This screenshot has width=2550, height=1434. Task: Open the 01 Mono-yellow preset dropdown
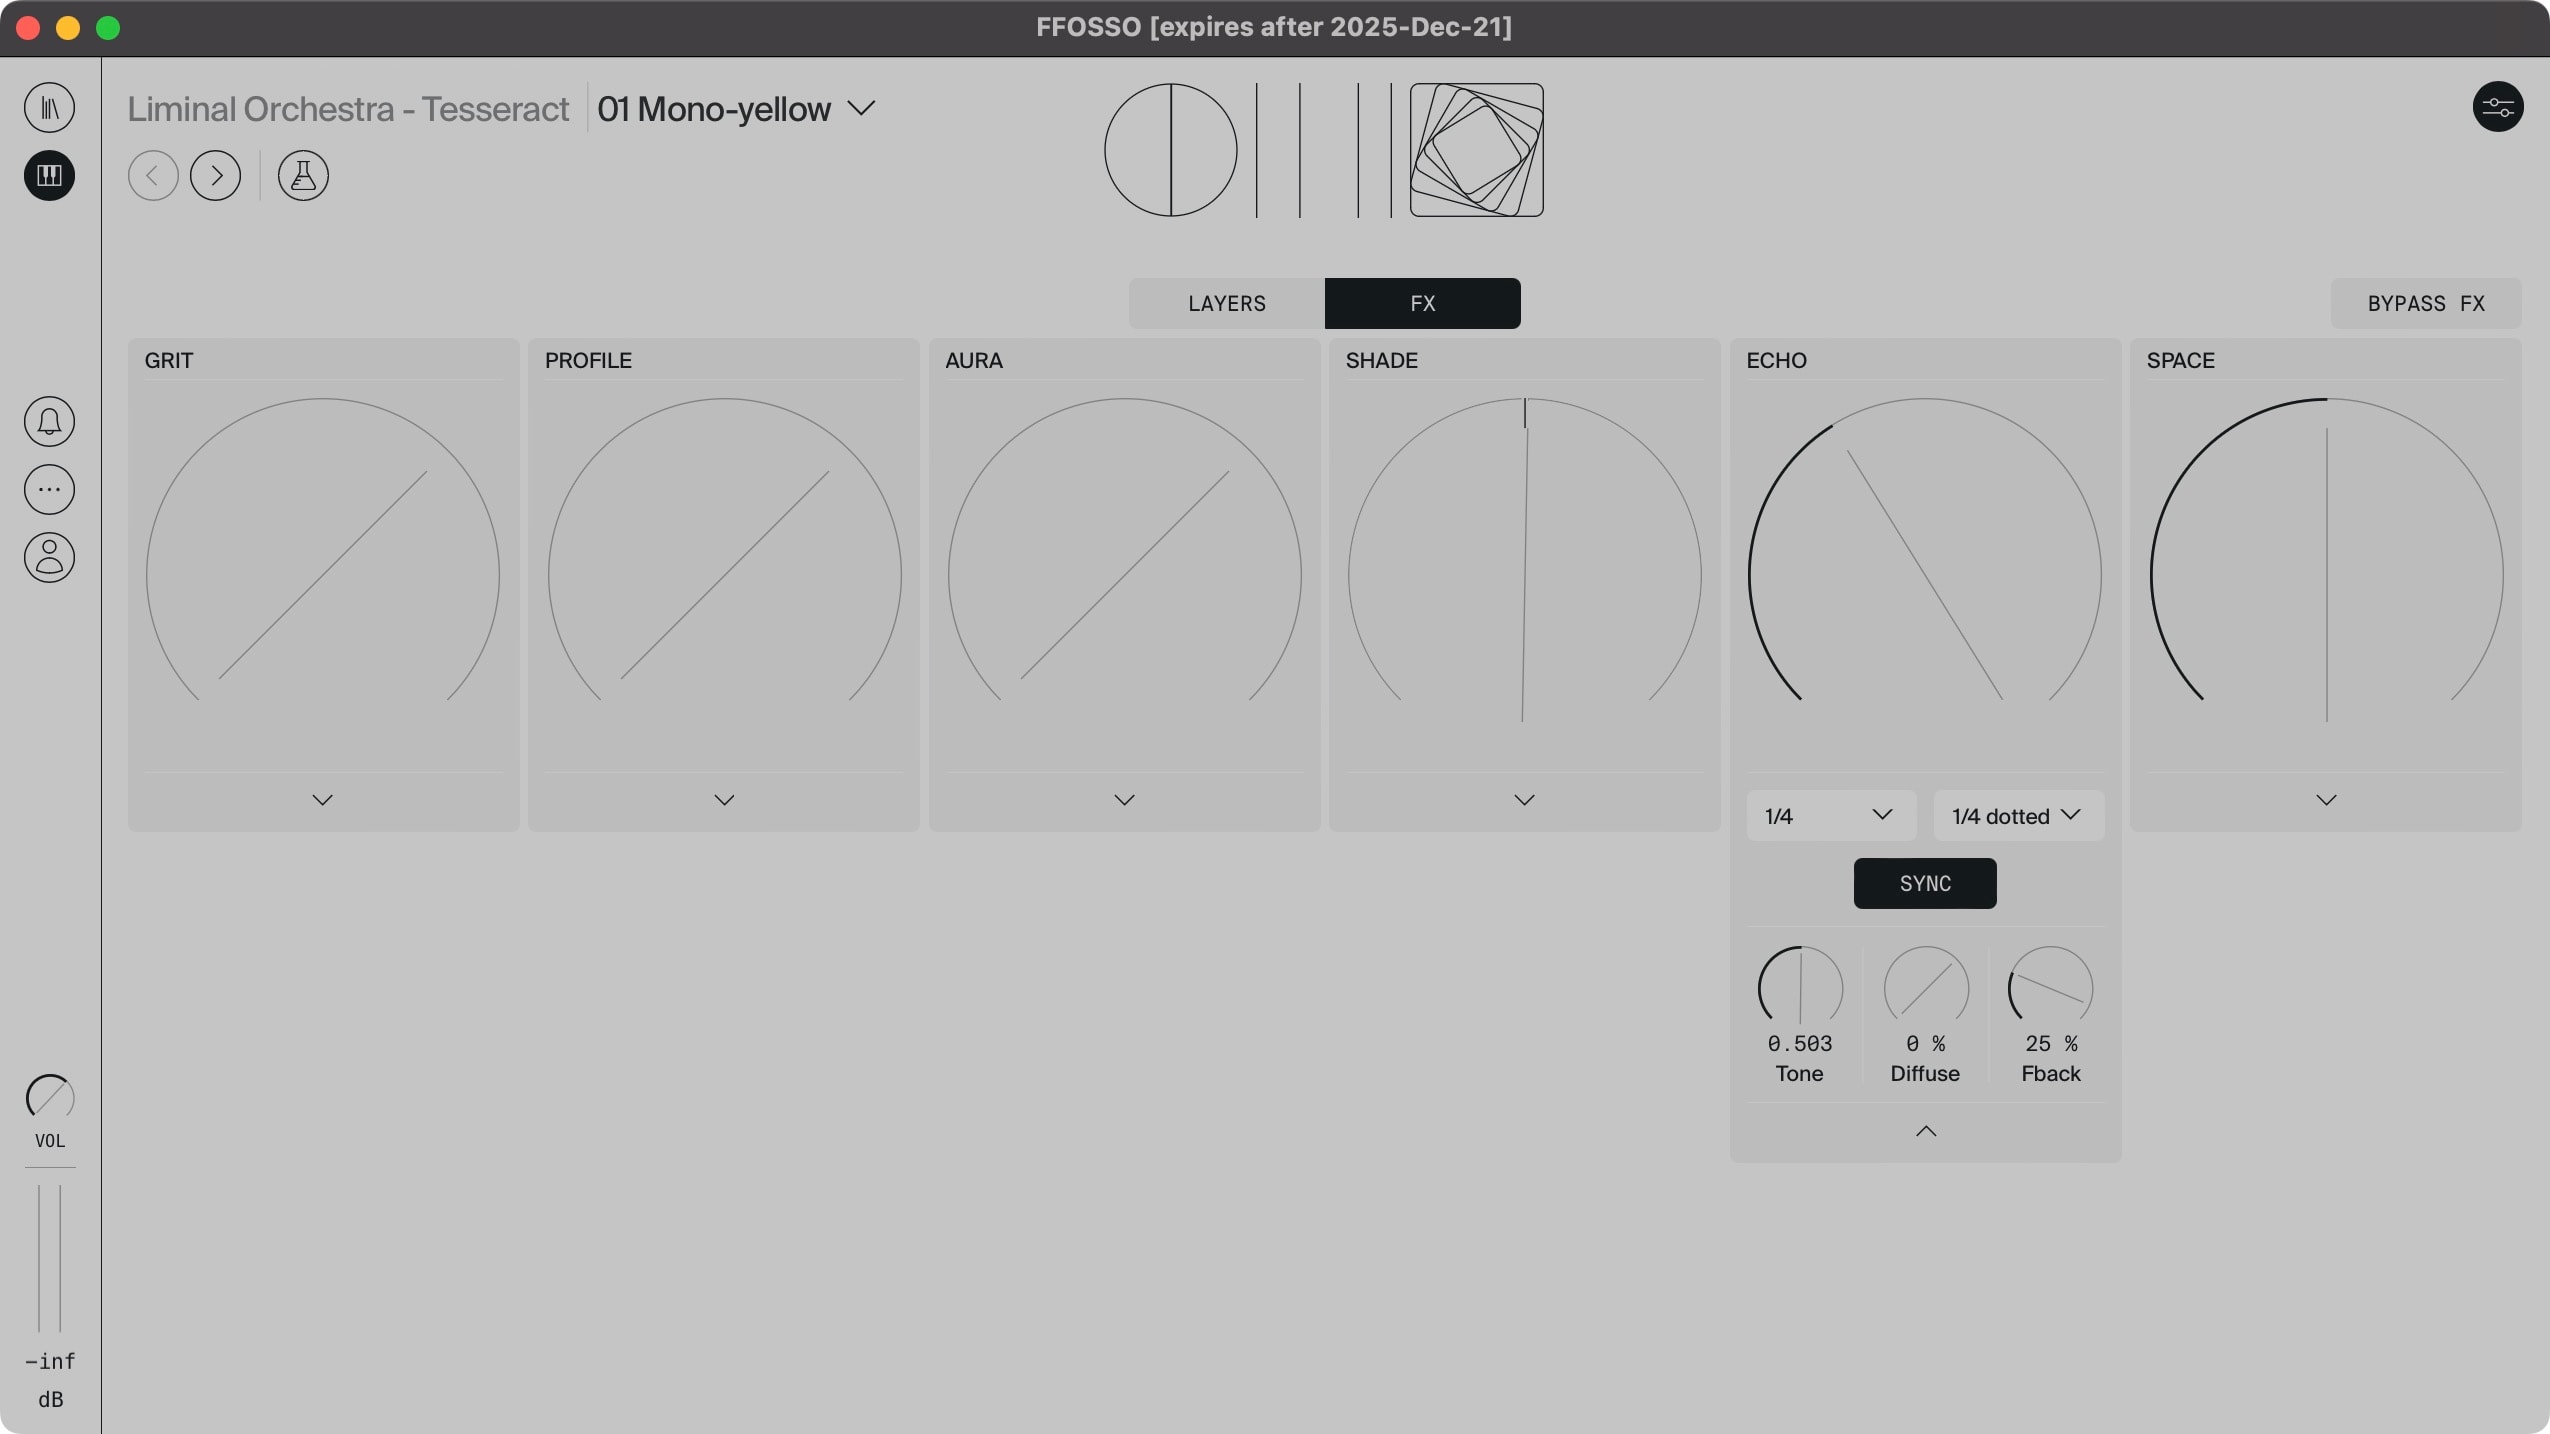[x=737, y=108]
